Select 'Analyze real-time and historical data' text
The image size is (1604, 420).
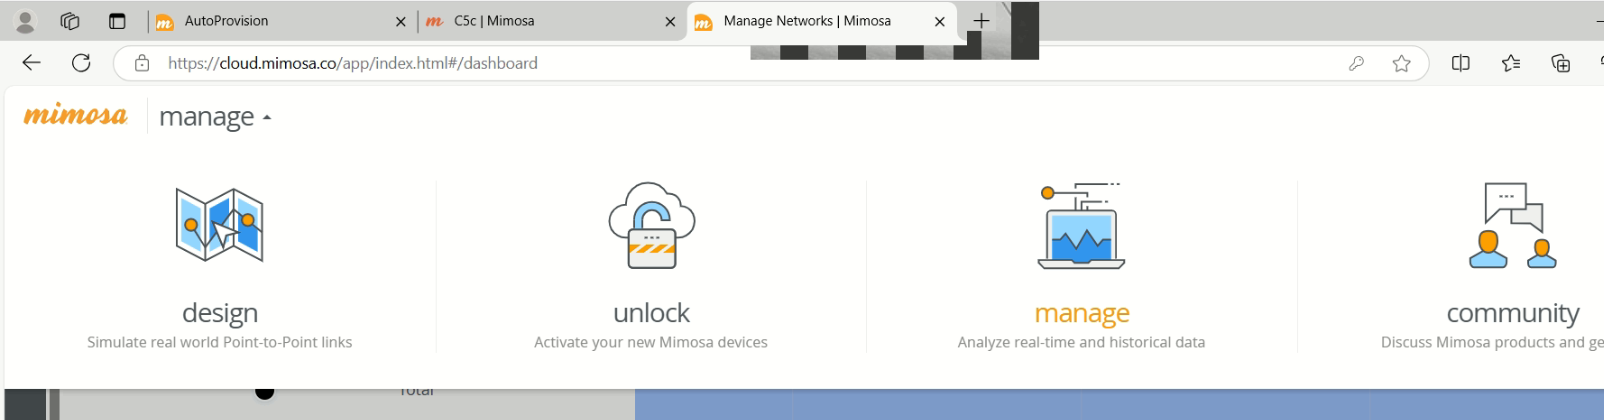click(x=1081, y=342)
